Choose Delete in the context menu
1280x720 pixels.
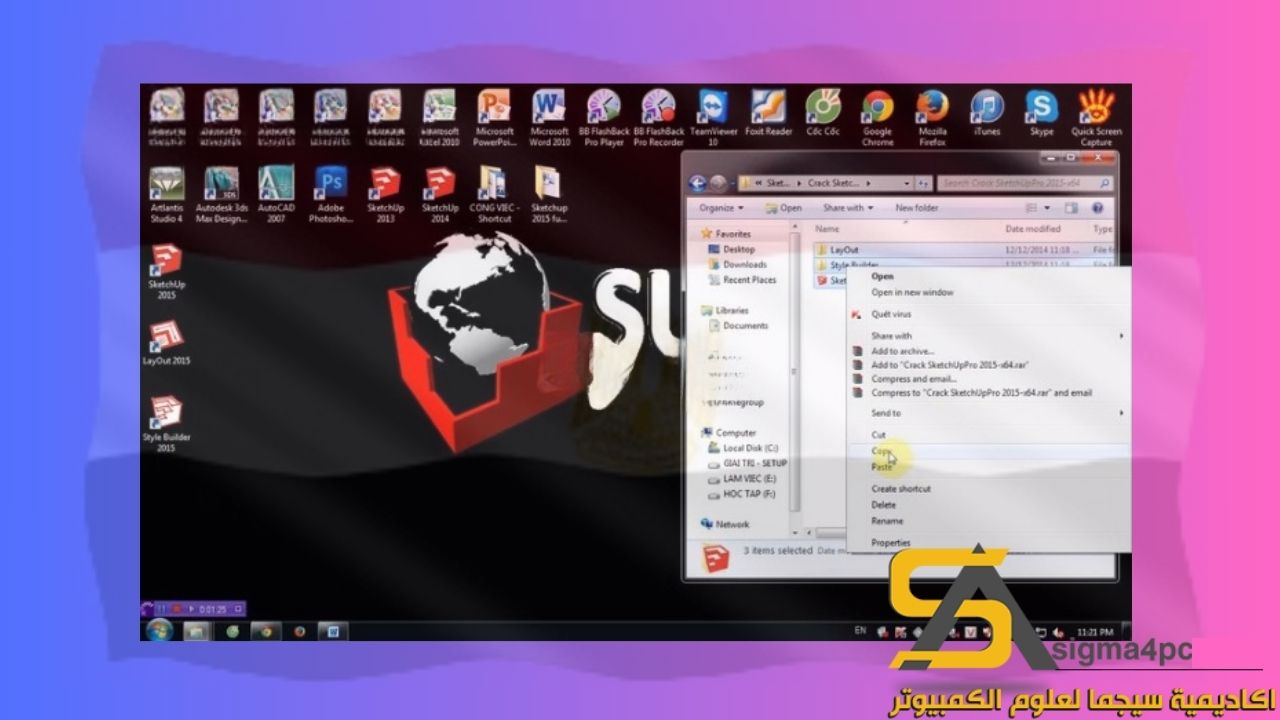(x=883, y=505)
